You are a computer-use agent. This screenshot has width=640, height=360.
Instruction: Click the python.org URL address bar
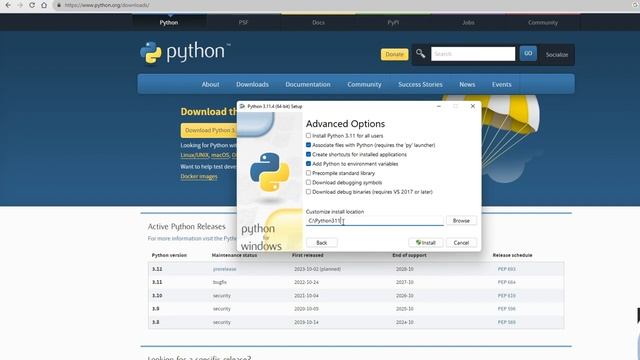coord(107,5)
